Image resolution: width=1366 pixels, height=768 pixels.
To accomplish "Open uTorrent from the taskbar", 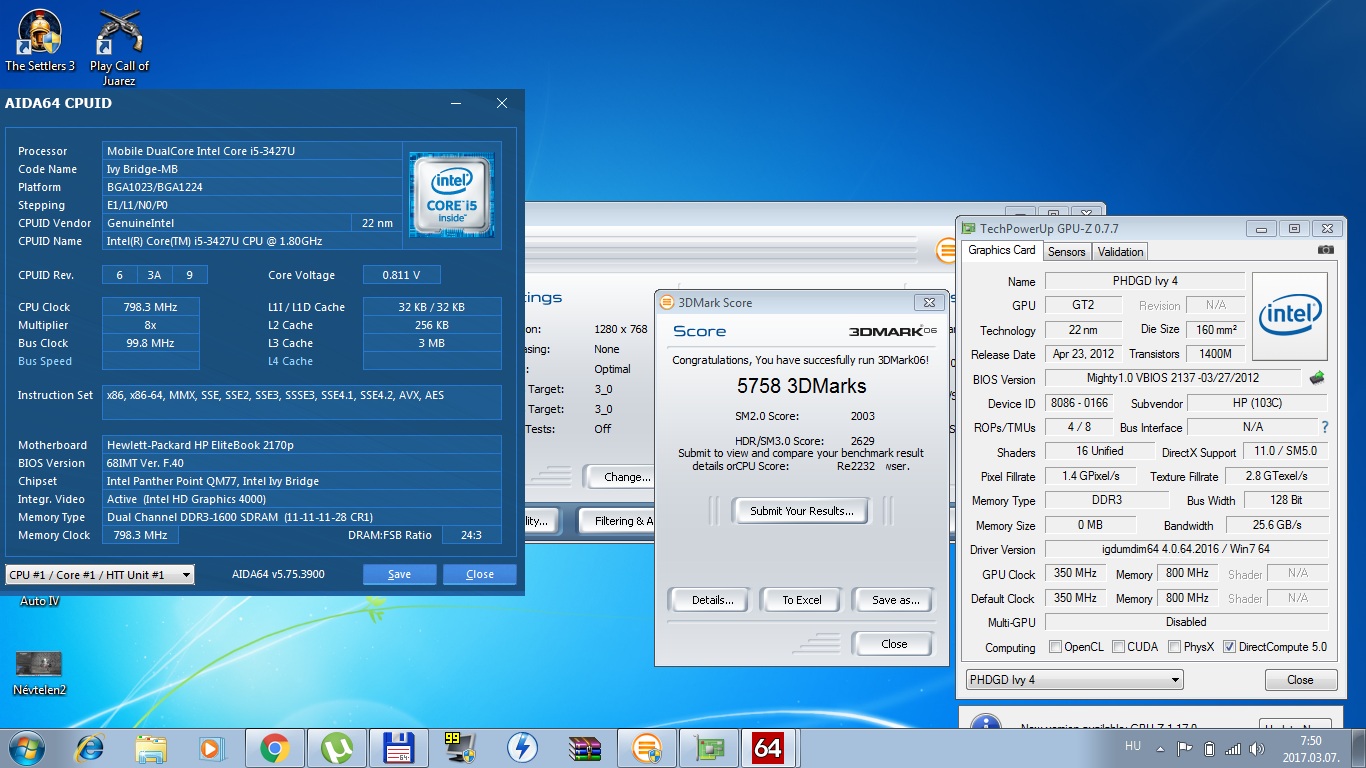I will (336, 748).
